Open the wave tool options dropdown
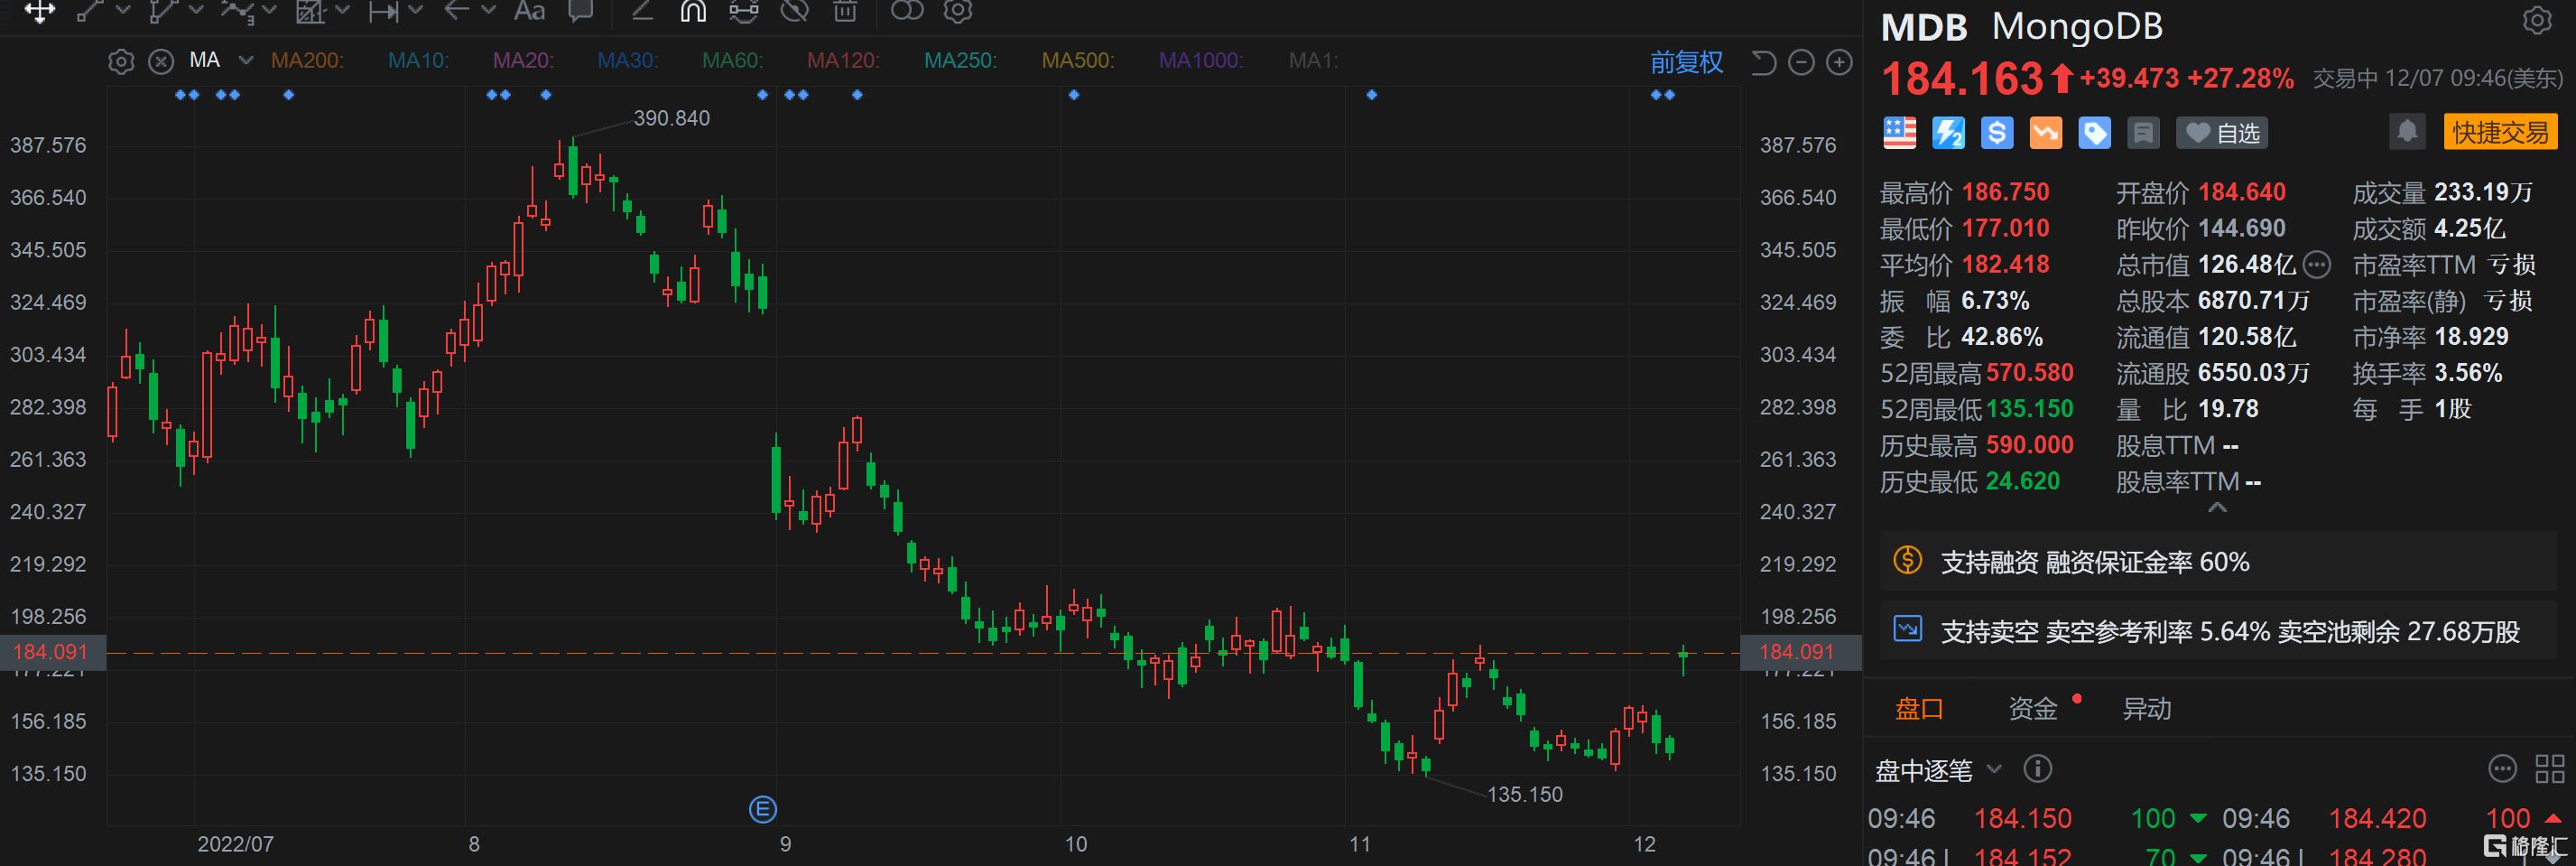Viewport: 2576px width, 866px height. [269, 10]
